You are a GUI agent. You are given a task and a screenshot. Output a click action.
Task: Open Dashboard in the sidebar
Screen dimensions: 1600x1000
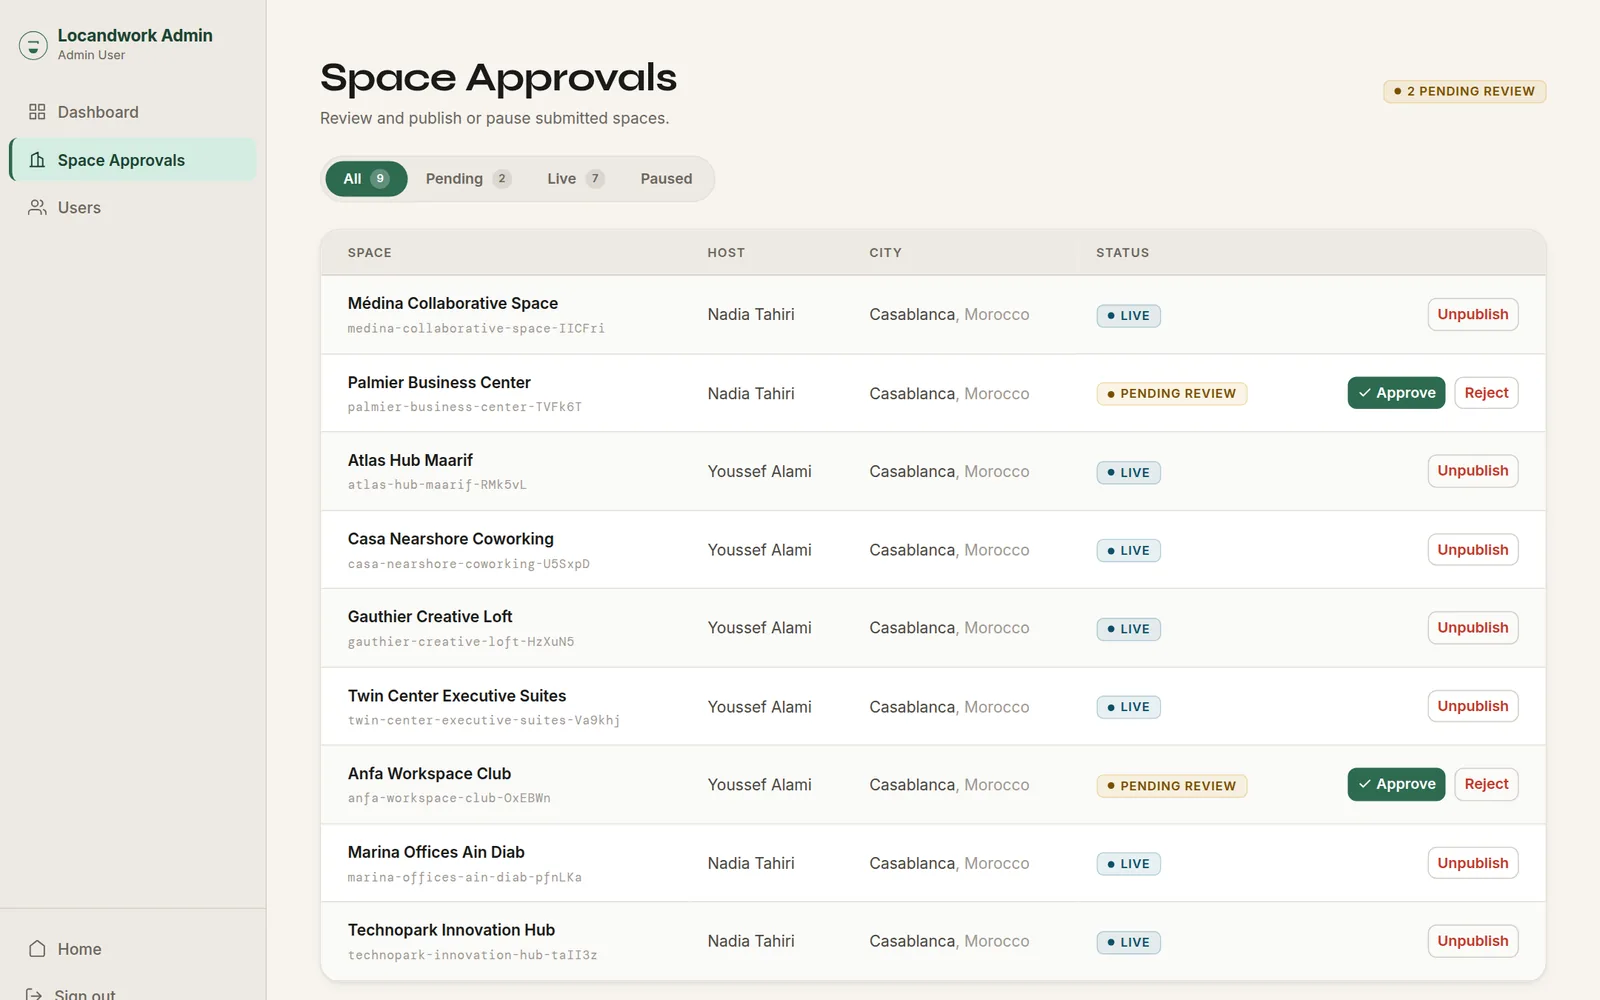[132, 112]
